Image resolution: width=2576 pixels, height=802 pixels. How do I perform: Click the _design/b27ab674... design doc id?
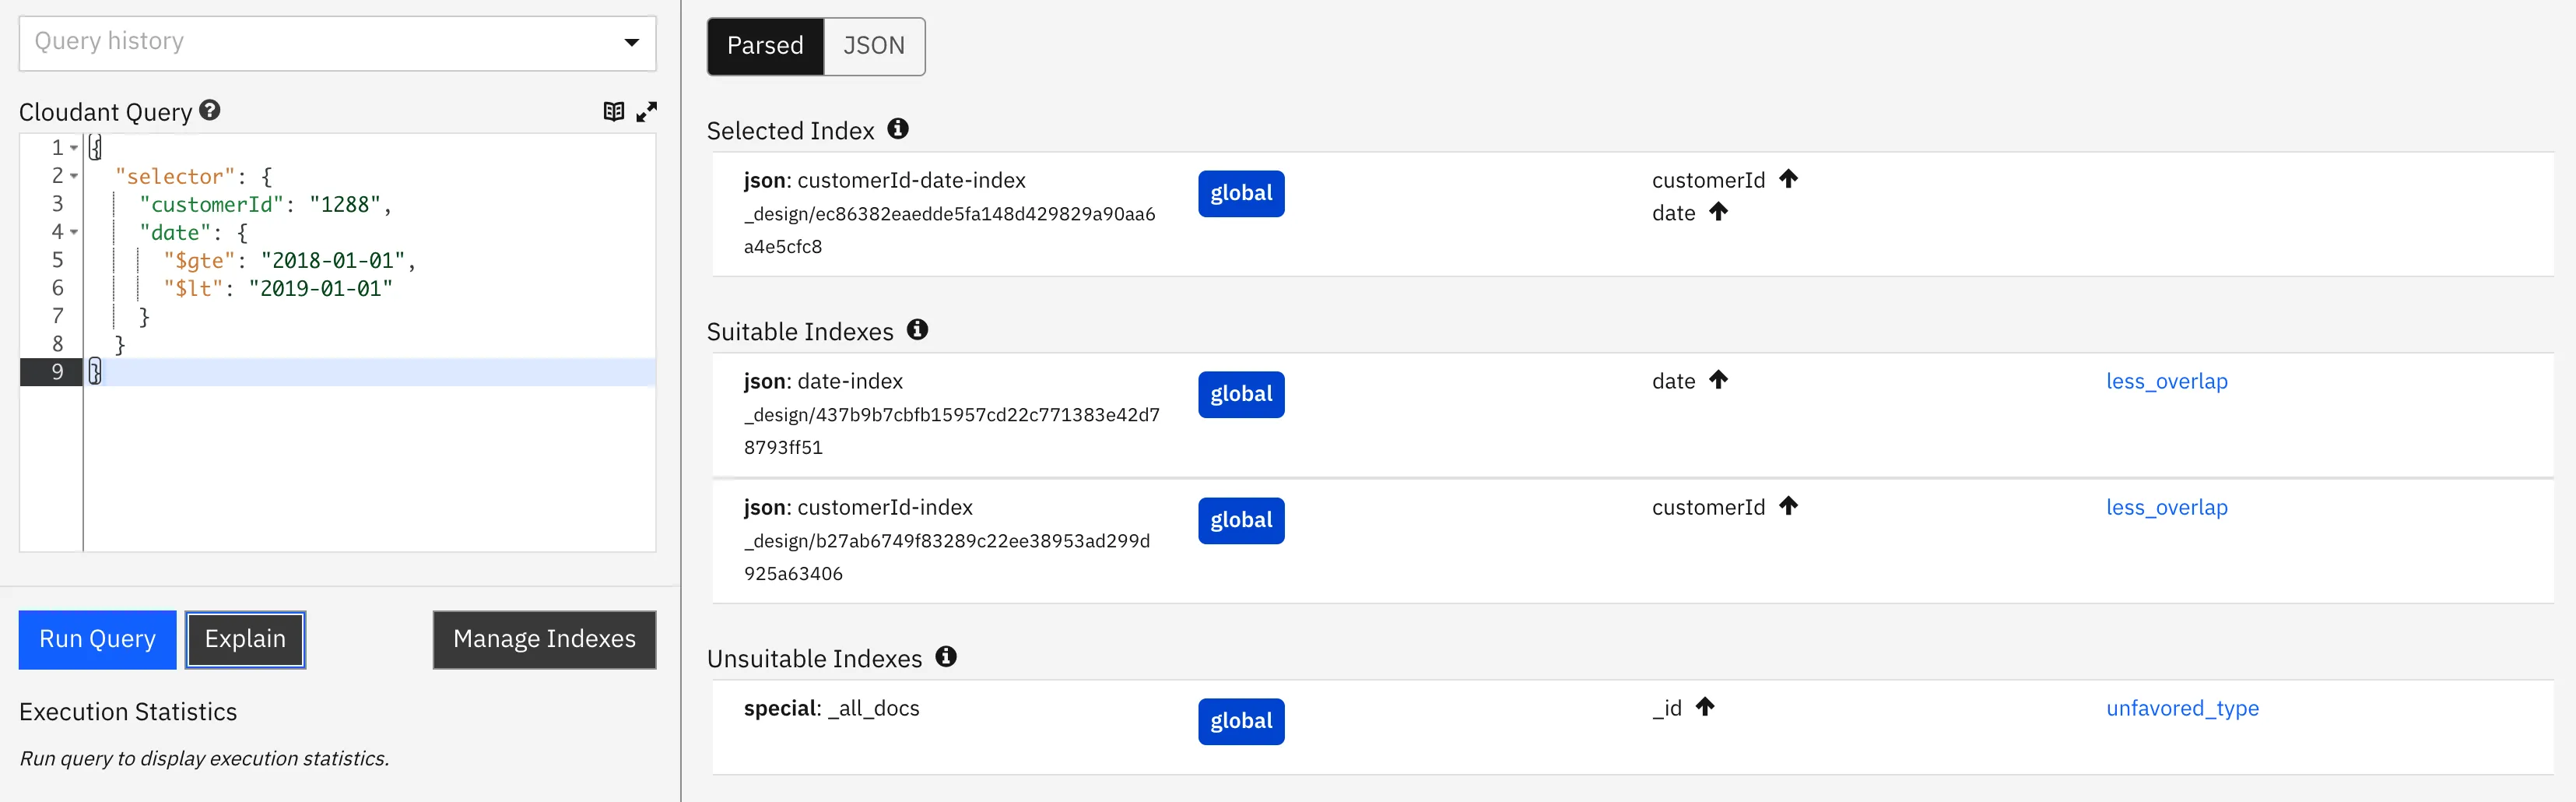tap(947, 557)
